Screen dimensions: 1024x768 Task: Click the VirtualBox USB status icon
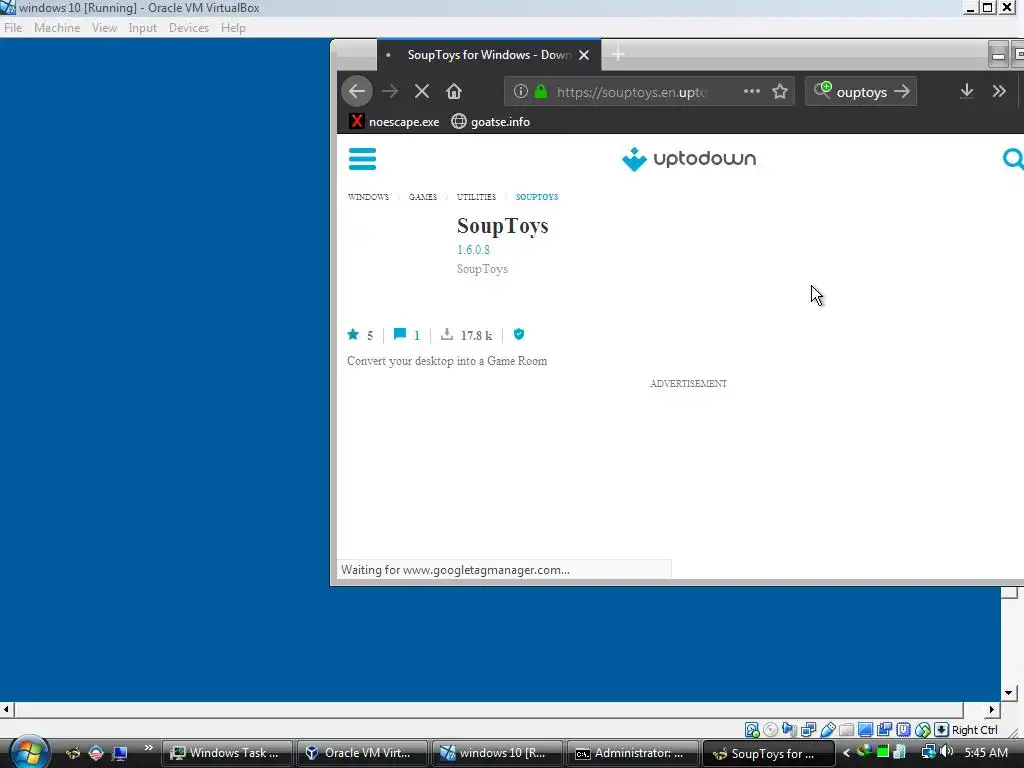[828, 729]
